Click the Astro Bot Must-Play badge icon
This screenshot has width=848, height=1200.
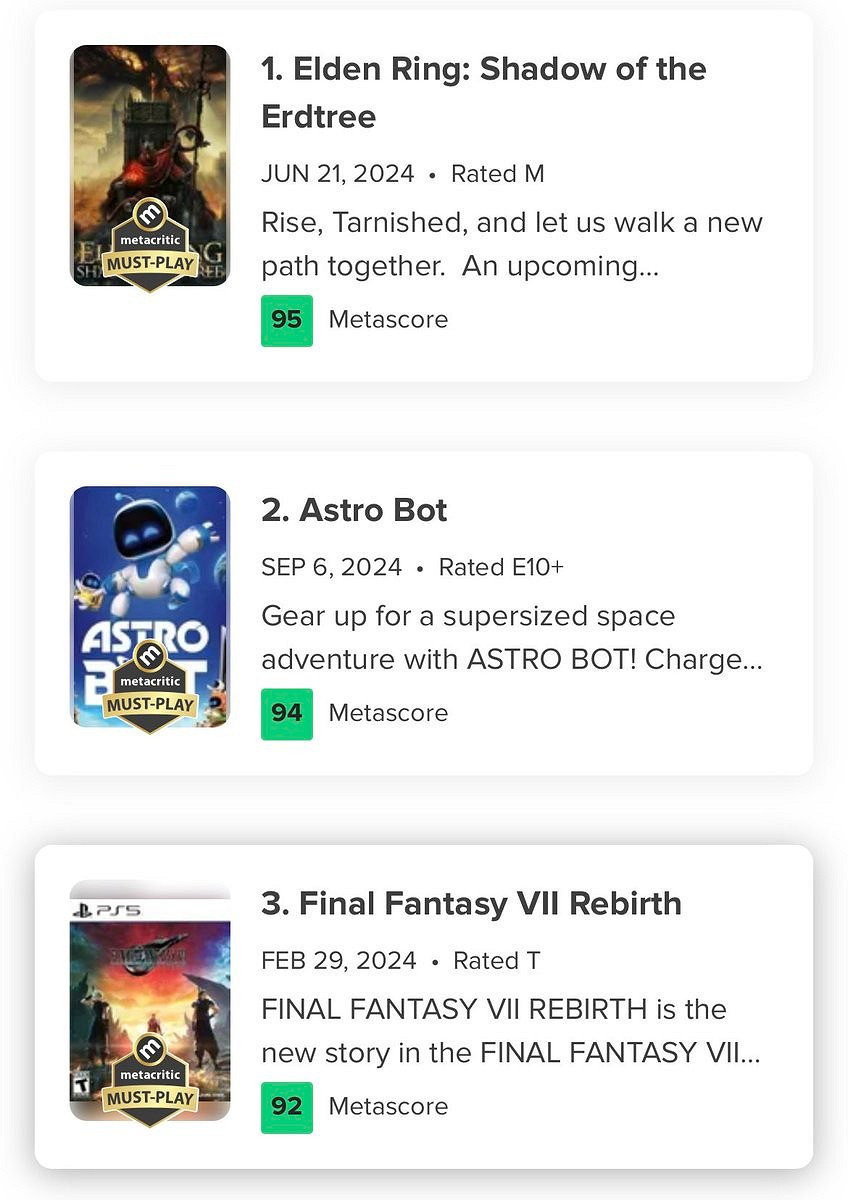[x=150, y=687]
